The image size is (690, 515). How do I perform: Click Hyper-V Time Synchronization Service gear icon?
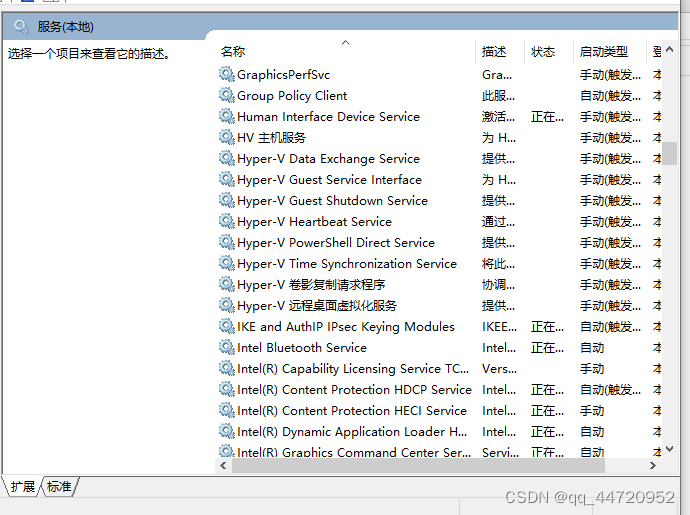point(227,264)
